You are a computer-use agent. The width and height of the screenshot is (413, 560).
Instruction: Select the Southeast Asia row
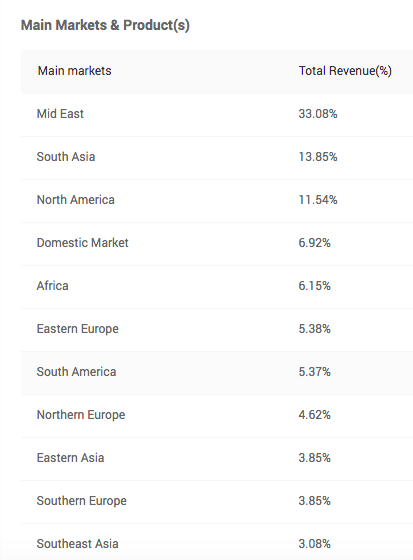coord(217,542)
